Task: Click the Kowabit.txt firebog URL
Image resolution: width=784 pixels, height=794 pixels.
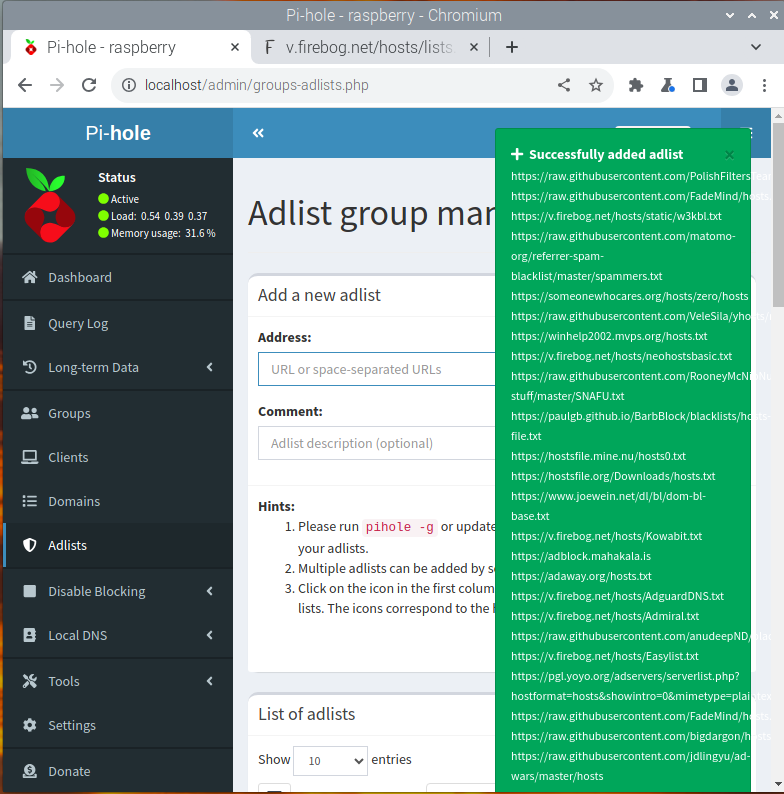Action: click(x=606, y=536)
